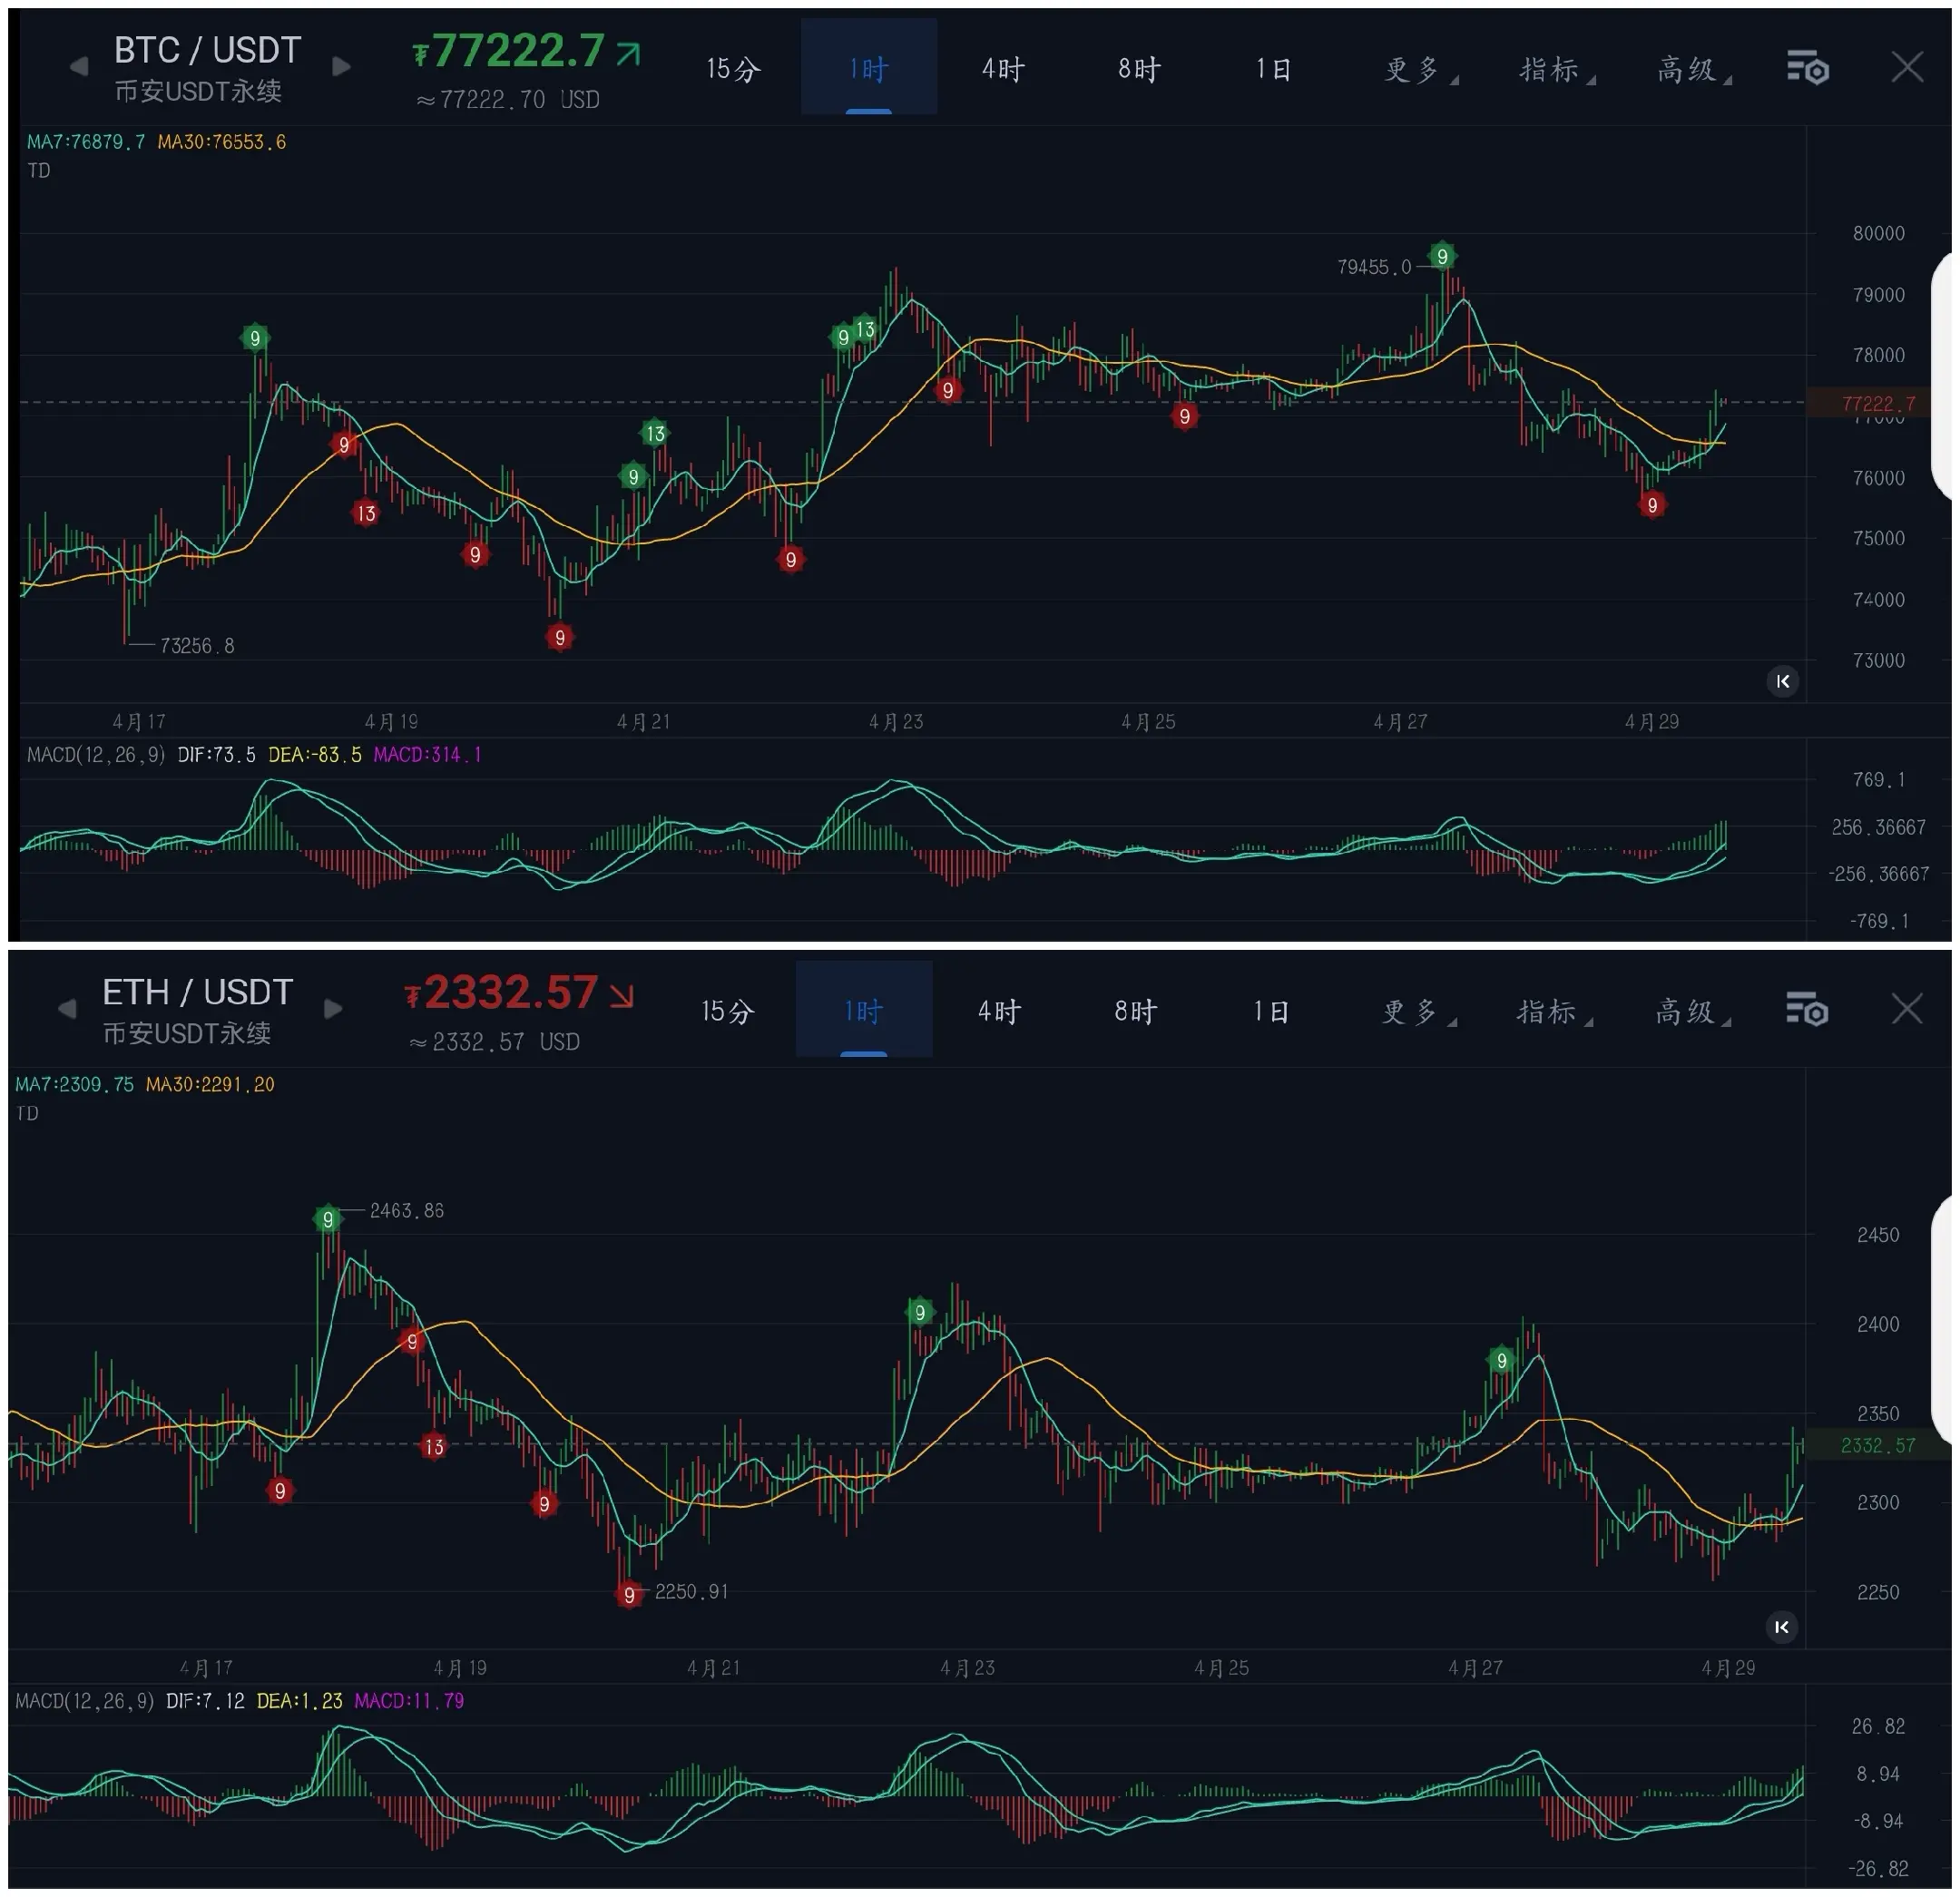Close the ETH chart panel

1907,1009
